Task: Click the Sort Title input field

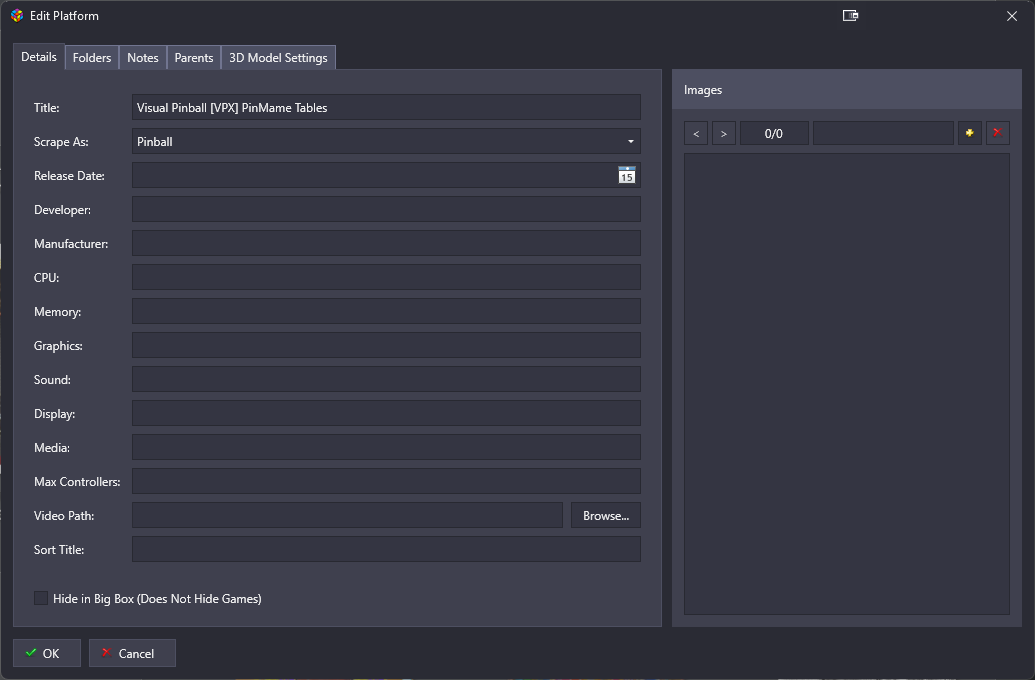Action: tap(386, 549)
